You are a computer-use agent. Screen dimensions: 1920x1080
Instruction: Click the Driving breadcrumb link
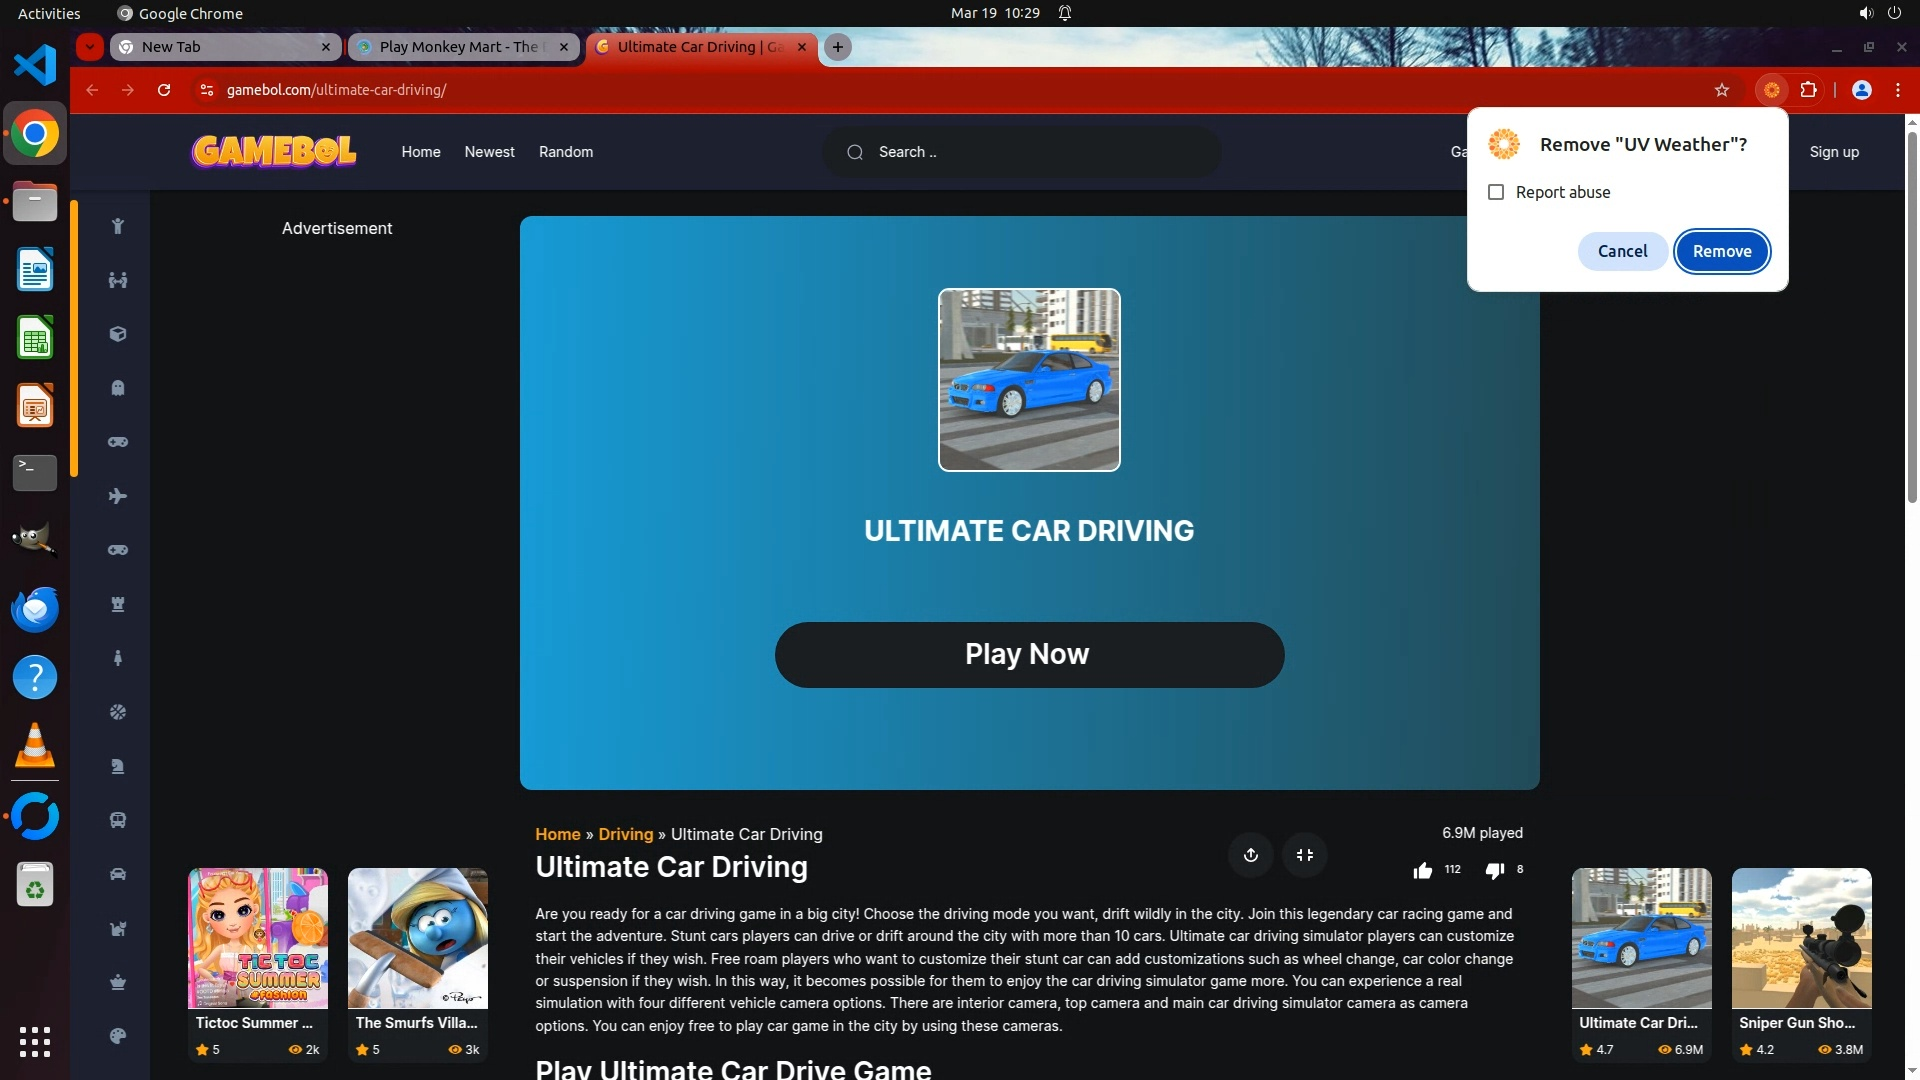[x=625, y=834]
